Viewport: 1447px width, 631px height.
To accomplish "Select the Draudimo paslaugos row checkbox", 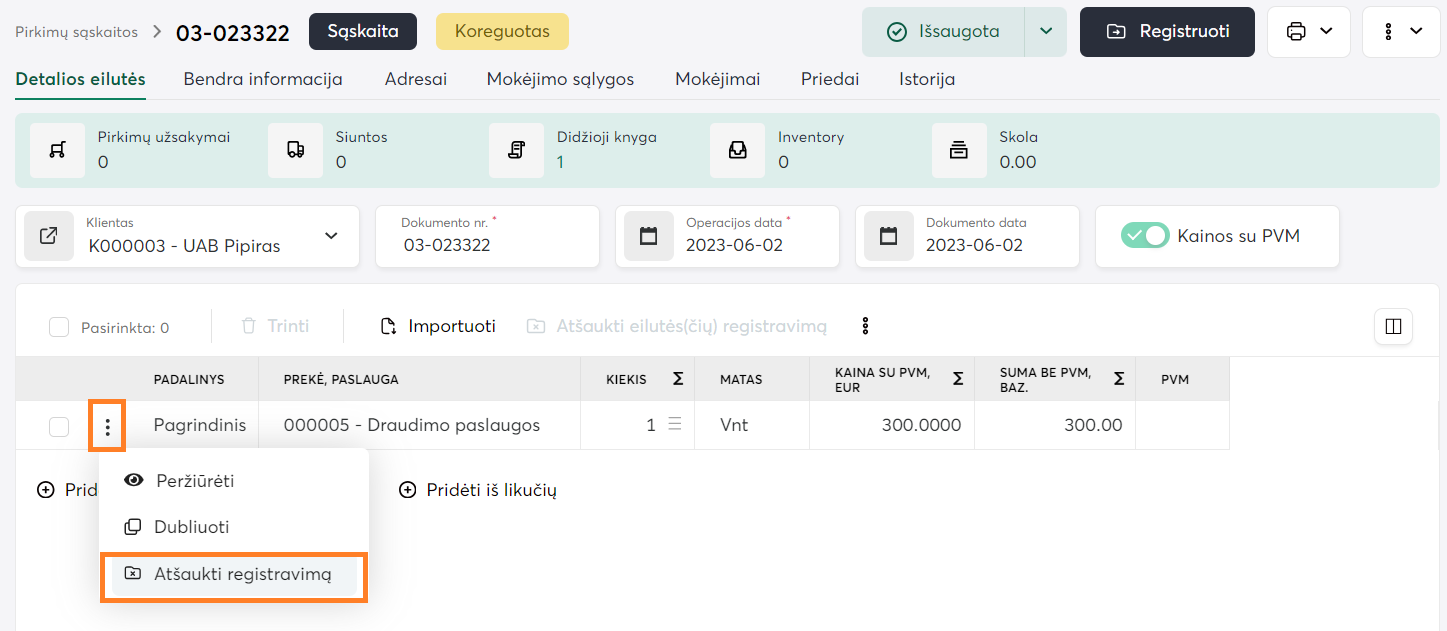I will (59, 427).
